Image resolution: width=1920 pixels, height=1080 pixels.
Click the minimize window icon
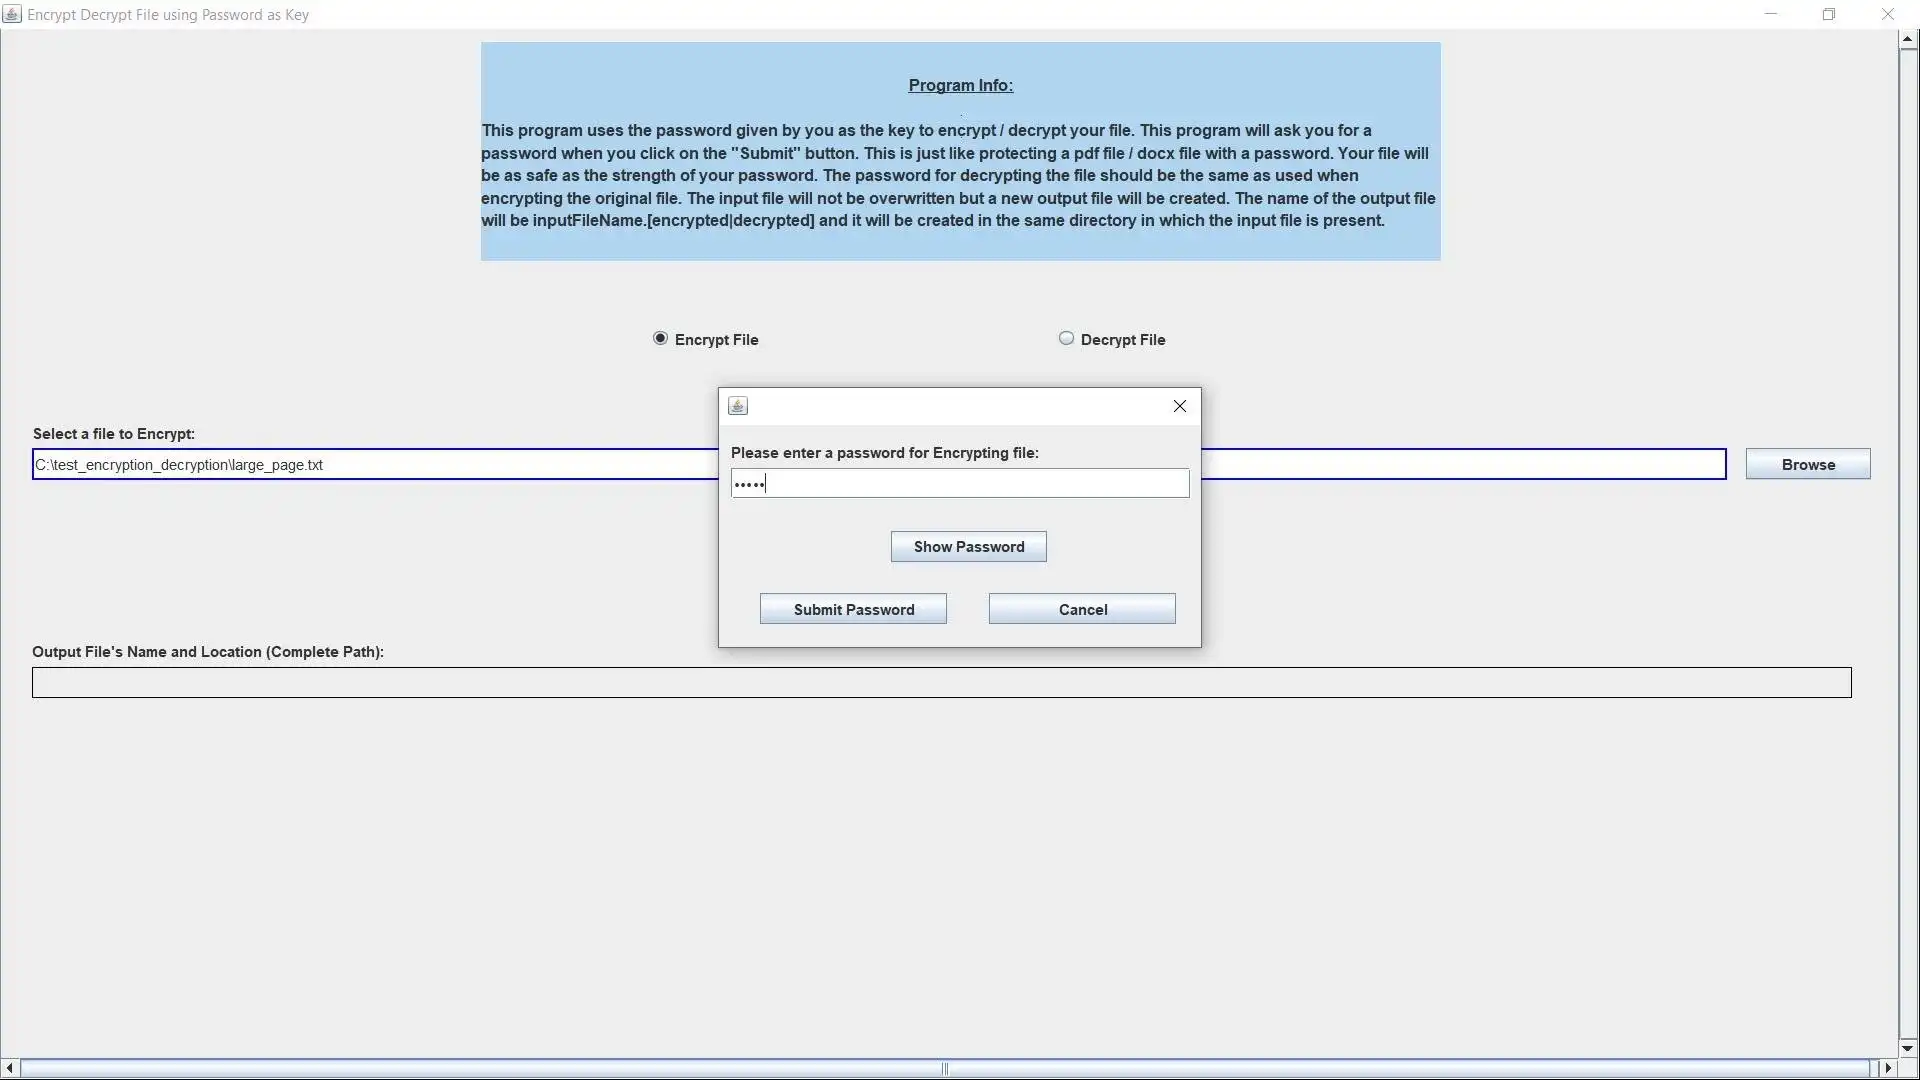click(x=1770, y=15)
